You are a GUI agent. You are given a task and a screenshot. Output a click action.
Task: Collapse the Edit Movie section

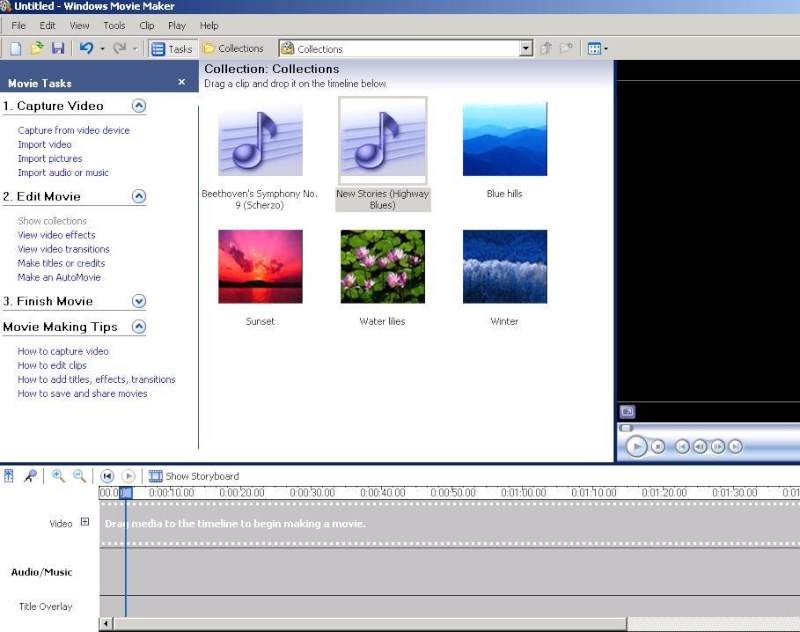coord(139,196)
